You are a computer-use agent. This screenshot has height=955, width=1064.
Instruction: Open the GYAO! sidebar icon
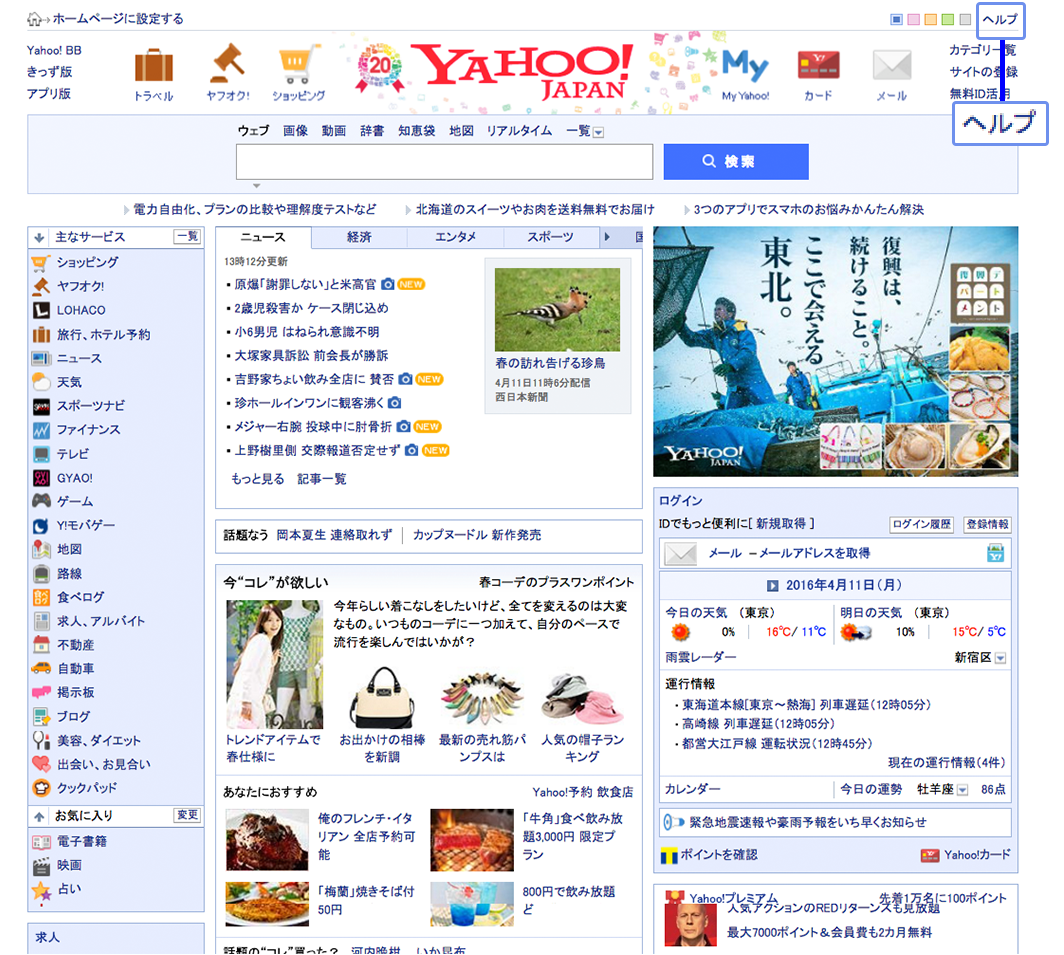point(41,478)
